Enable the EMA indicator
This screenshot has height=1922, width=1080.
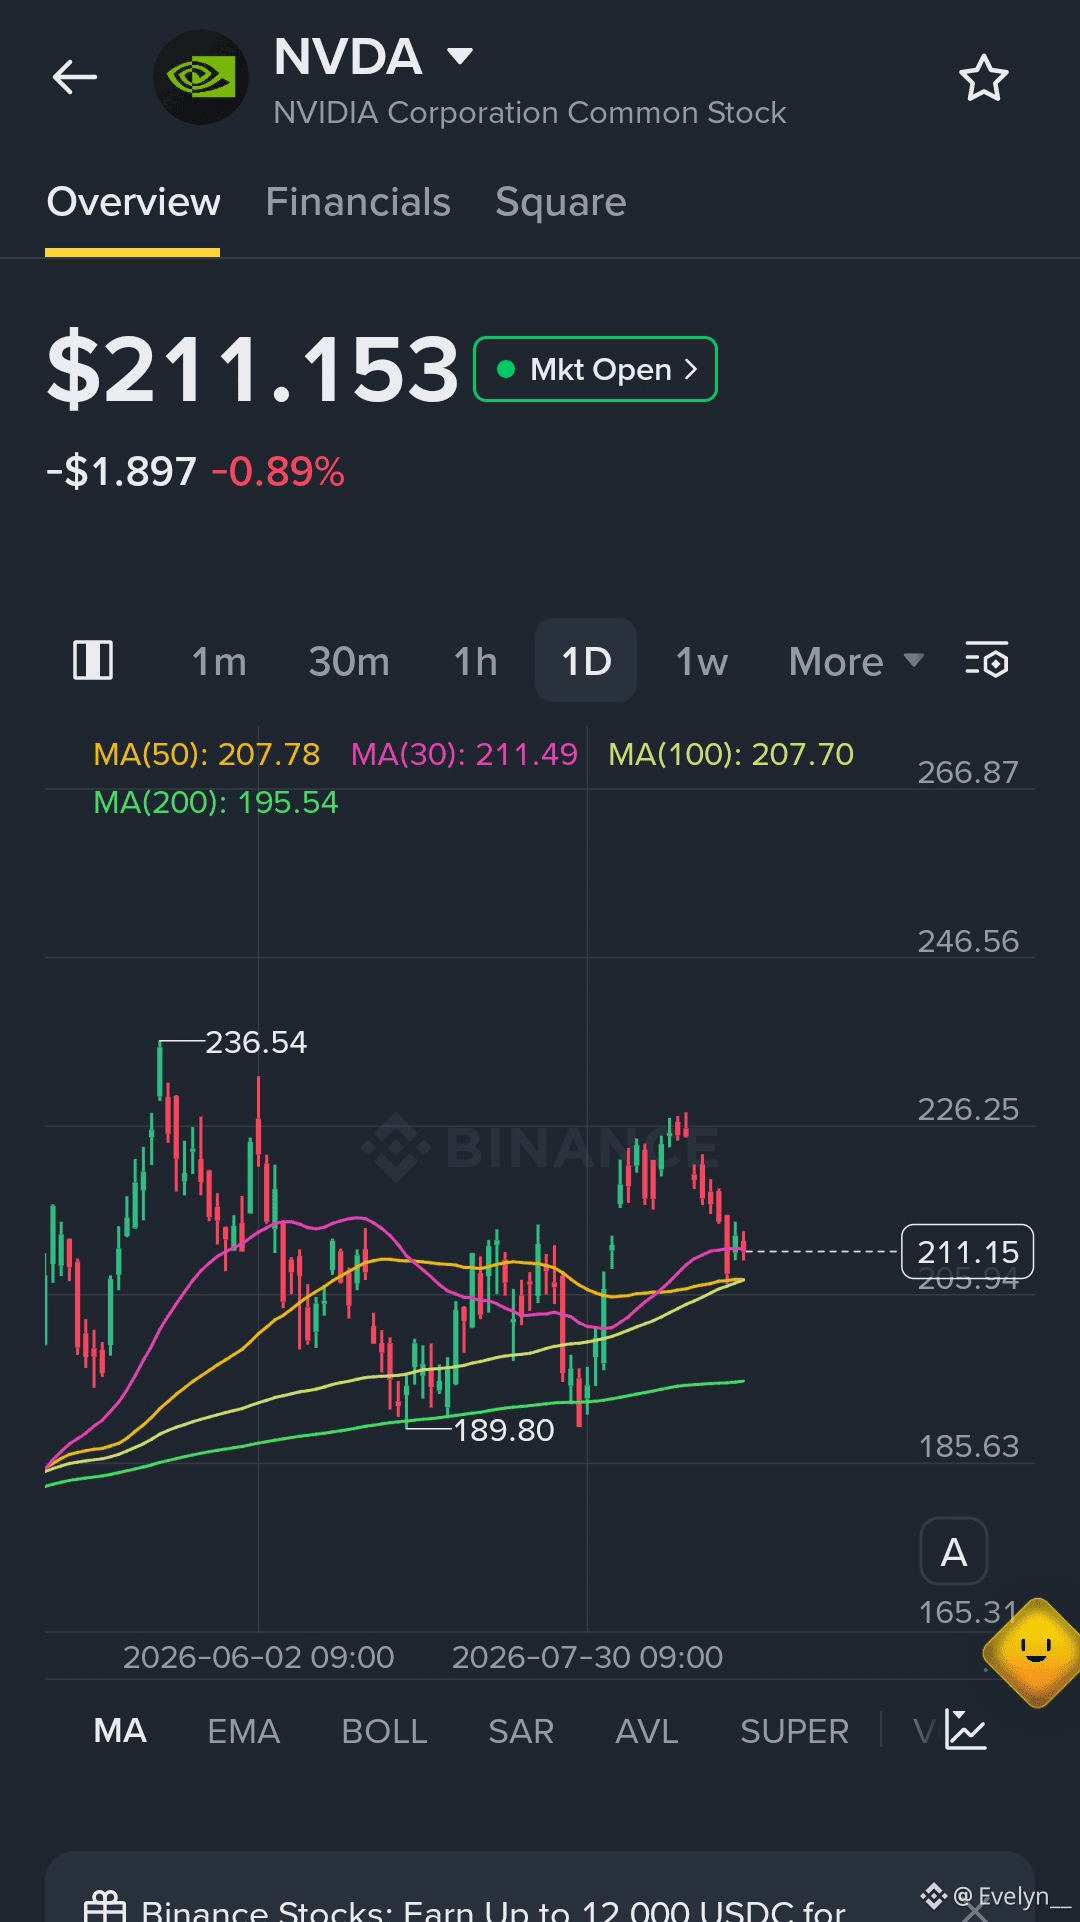pyautogui.click(x=243, y=1731)
